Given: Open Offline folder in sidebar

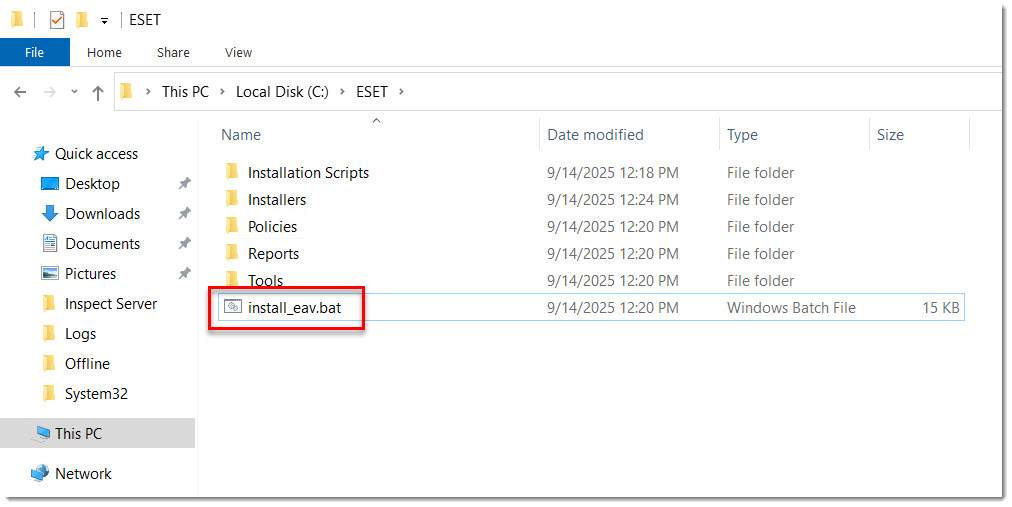Looking at the screenshot, I should [x=87, y=364].
